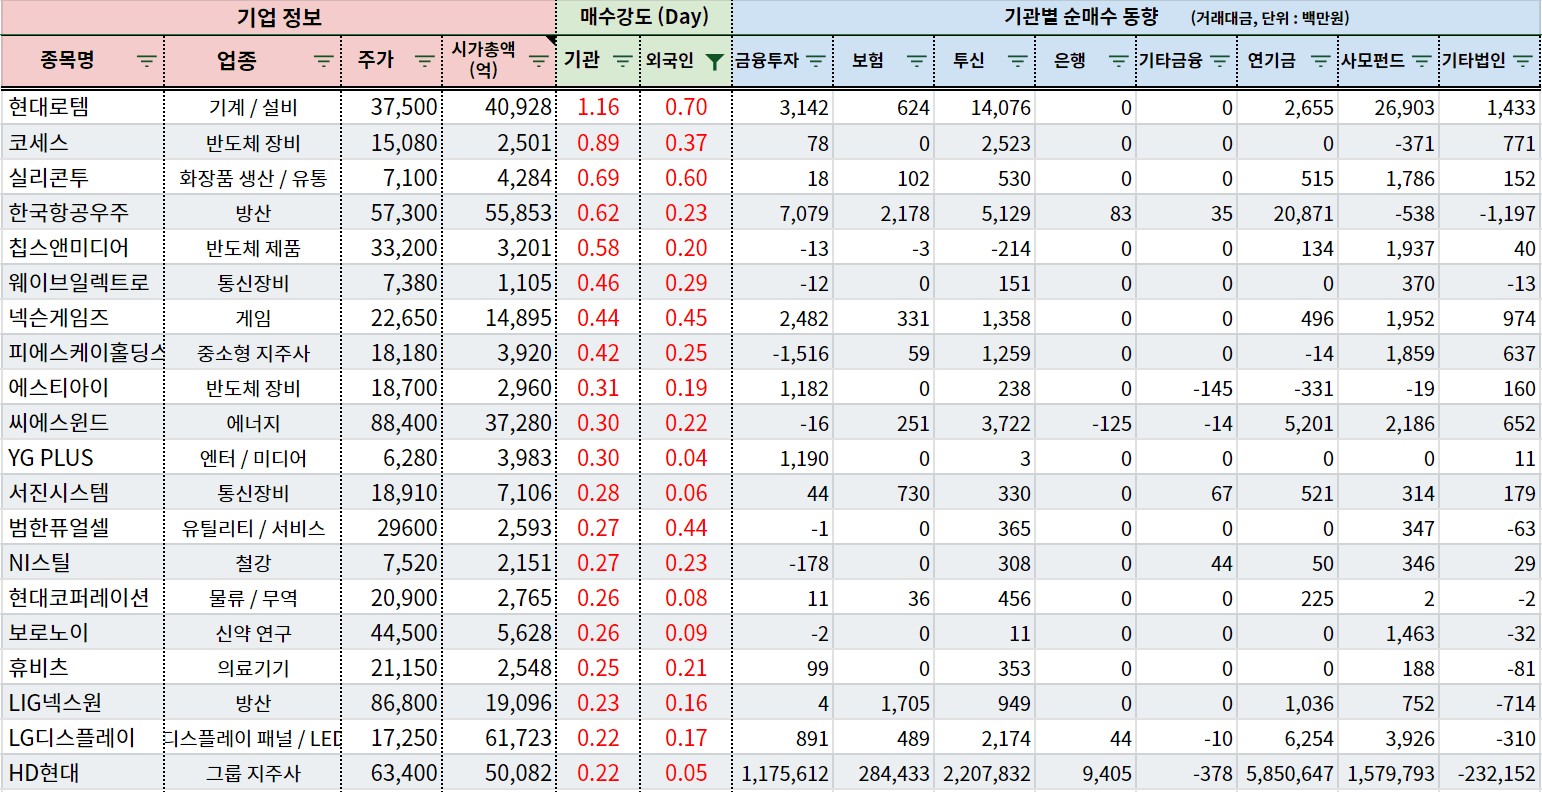Select the 철강 sector cell
This screenshot has height=792, width=1542.
coord(253,563)
